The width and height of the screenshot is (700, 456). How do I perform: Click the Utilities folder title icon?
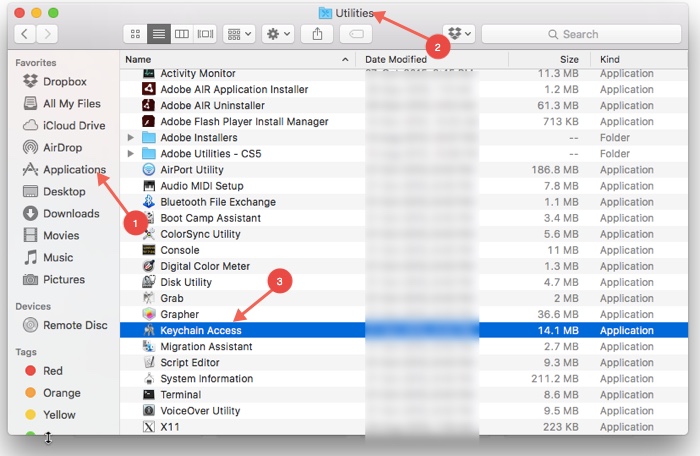click(325, 13)
